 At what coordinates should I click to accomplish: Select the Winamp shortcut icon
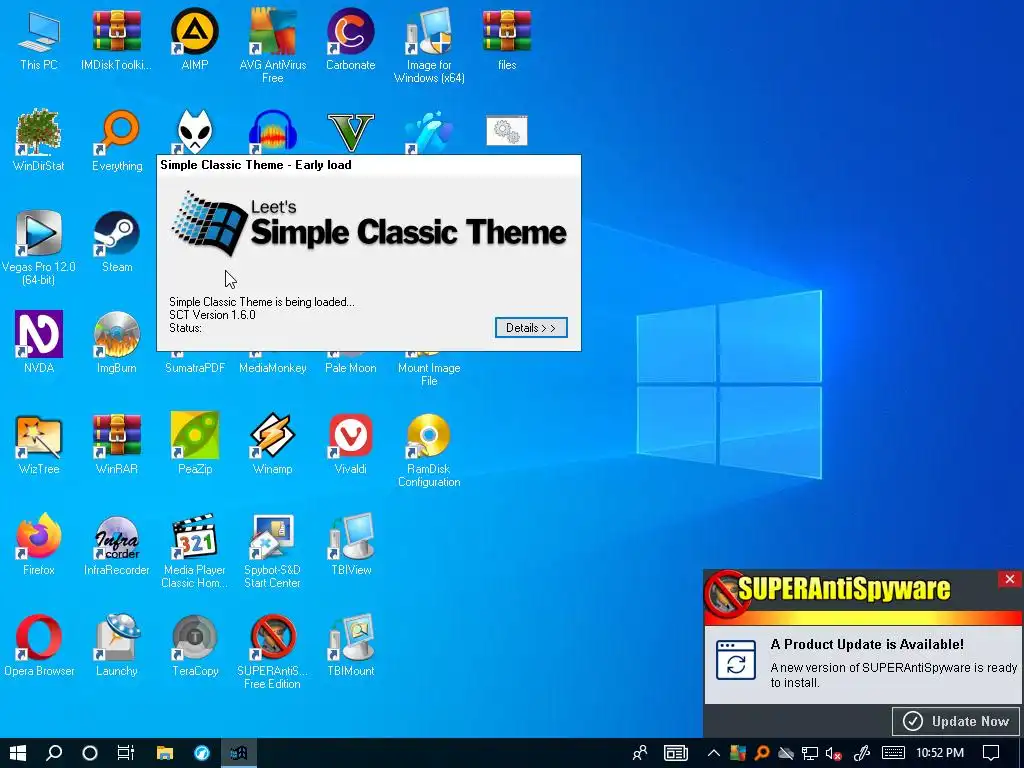click(x=272, y=435)
